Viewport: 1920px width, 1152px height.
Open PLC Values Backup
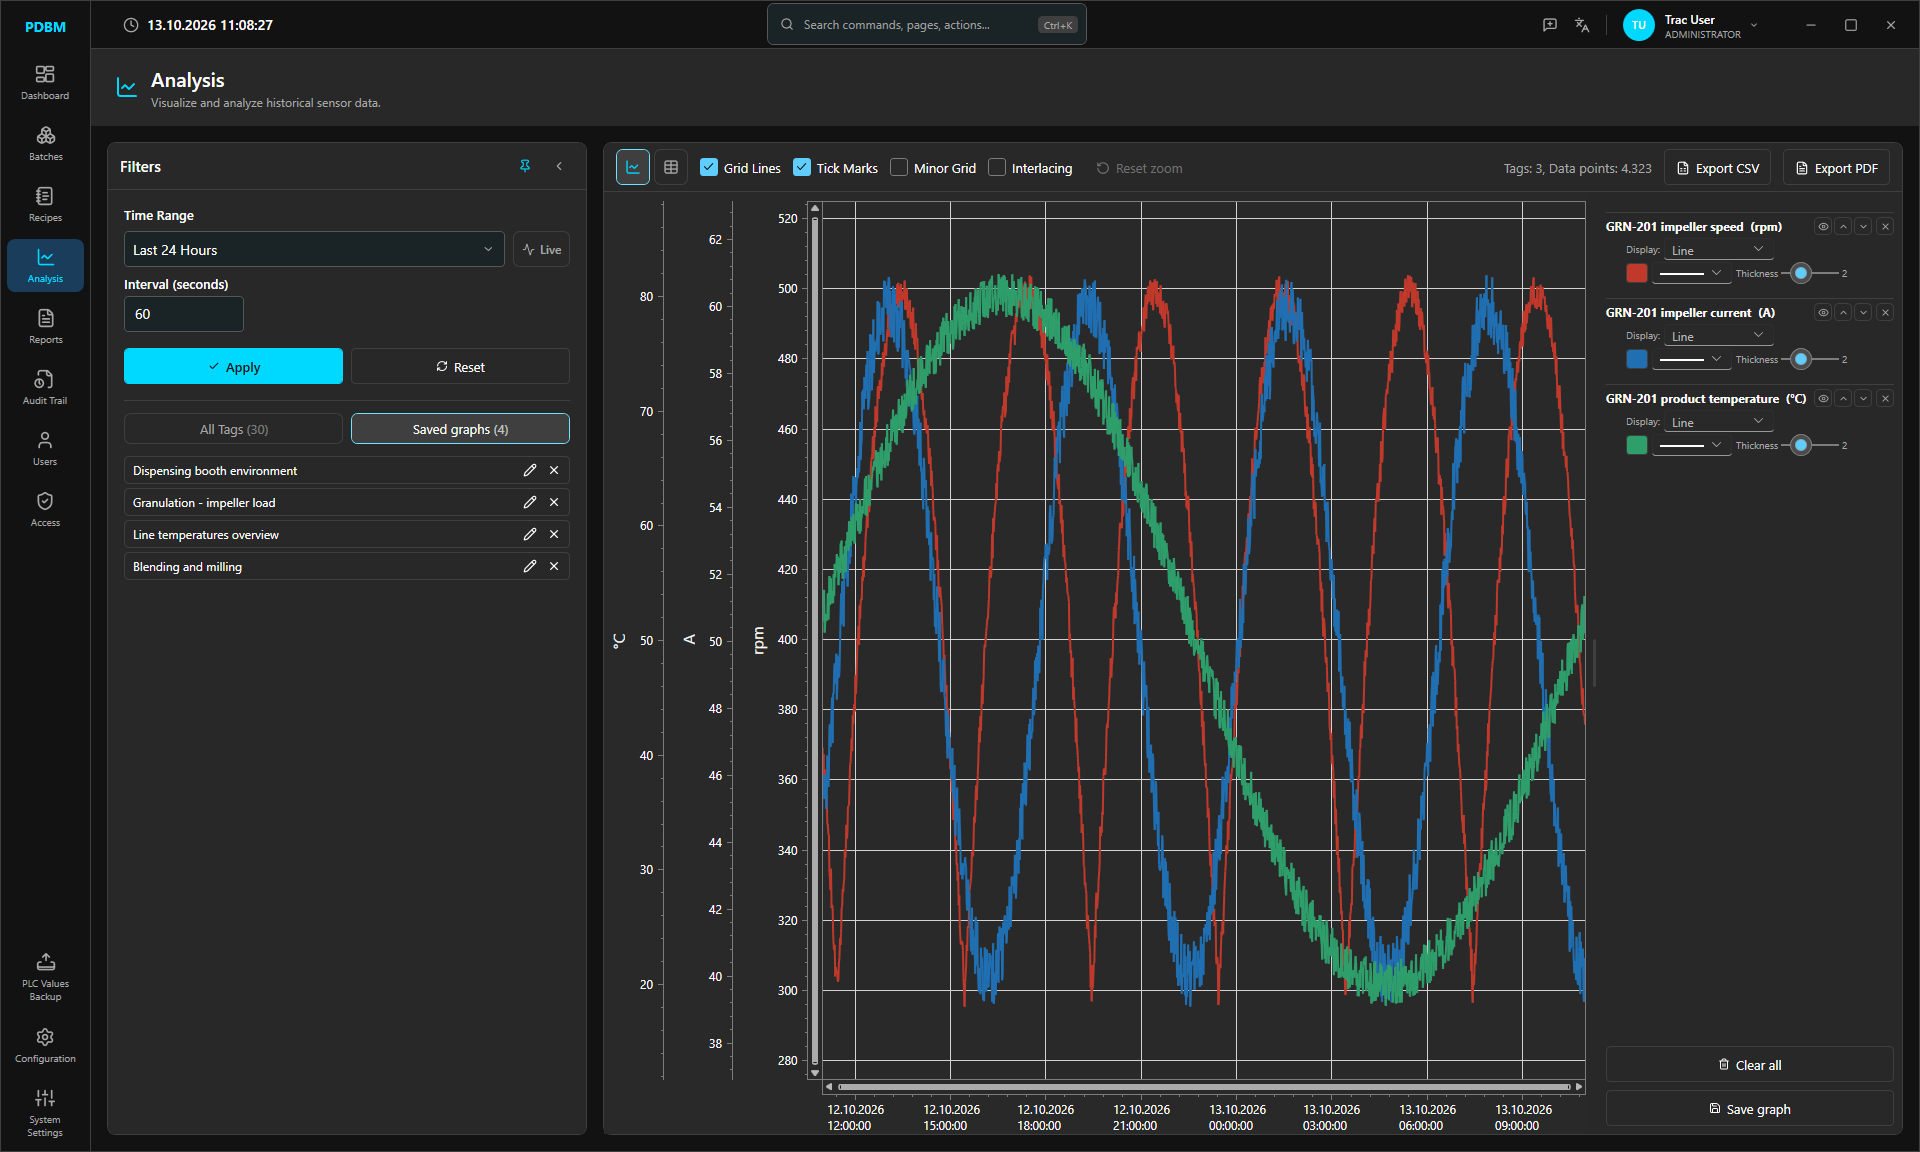click(45, 976)
